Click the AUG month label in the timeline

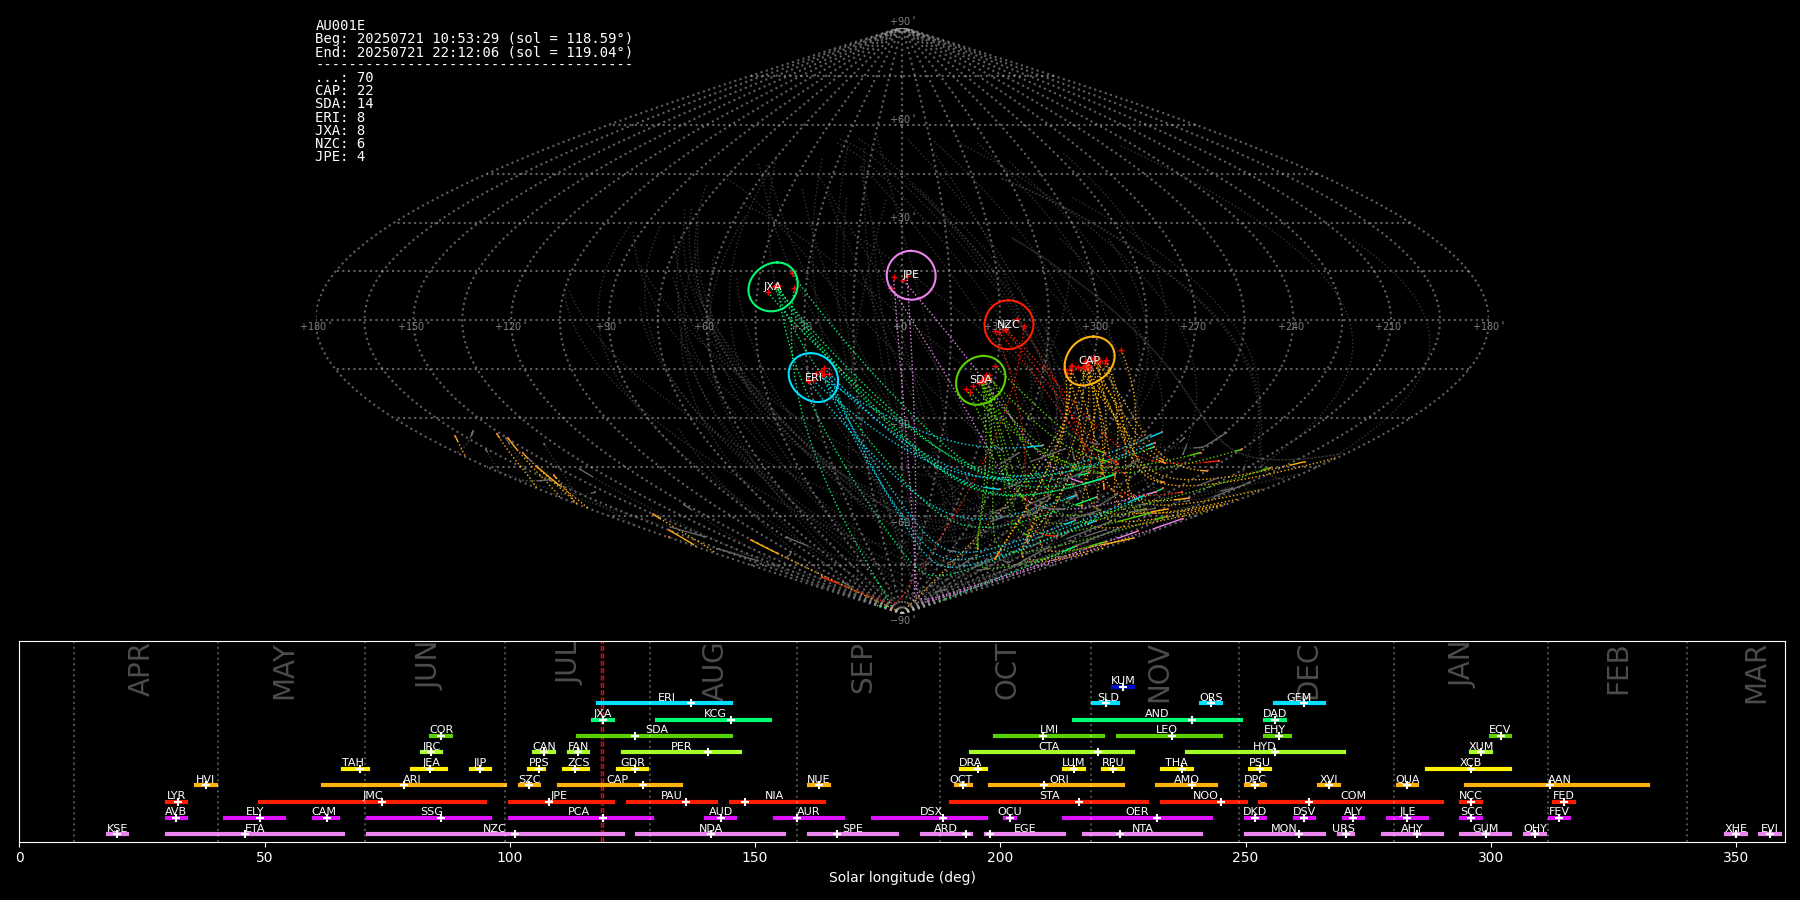tap(713, 671)
